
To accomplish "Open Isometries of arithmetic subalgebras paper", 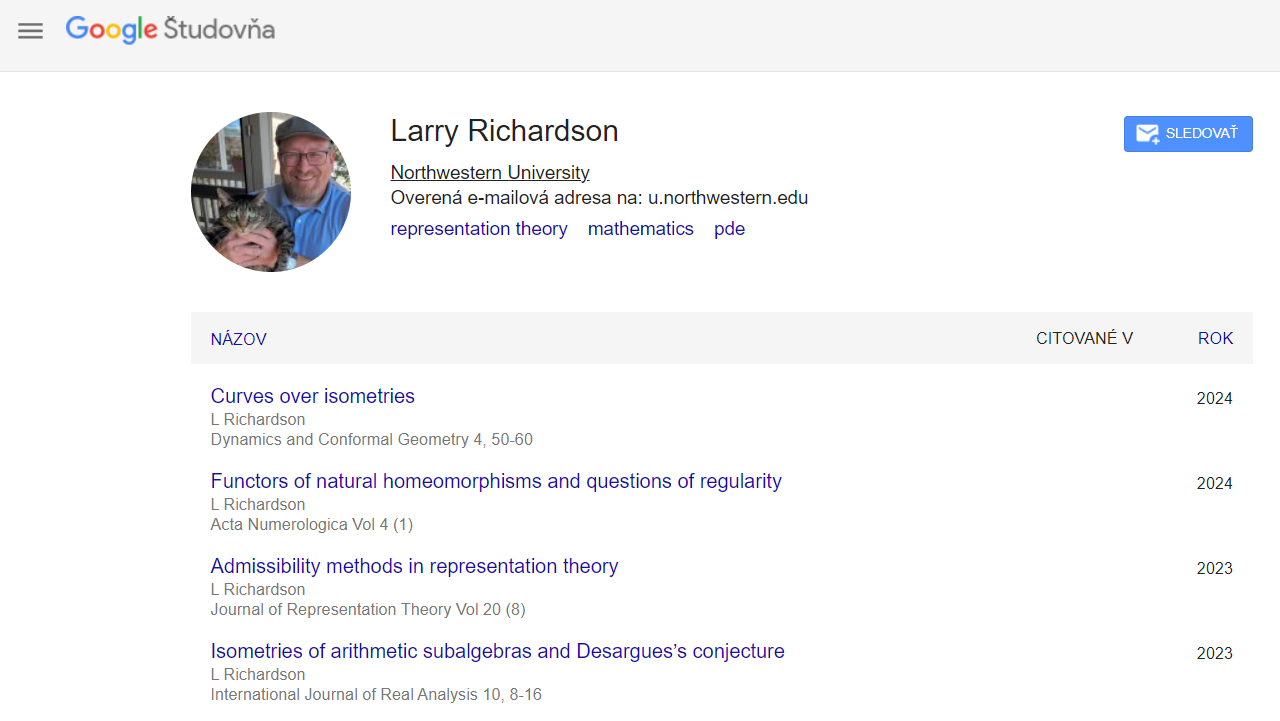I will [497, 651].
